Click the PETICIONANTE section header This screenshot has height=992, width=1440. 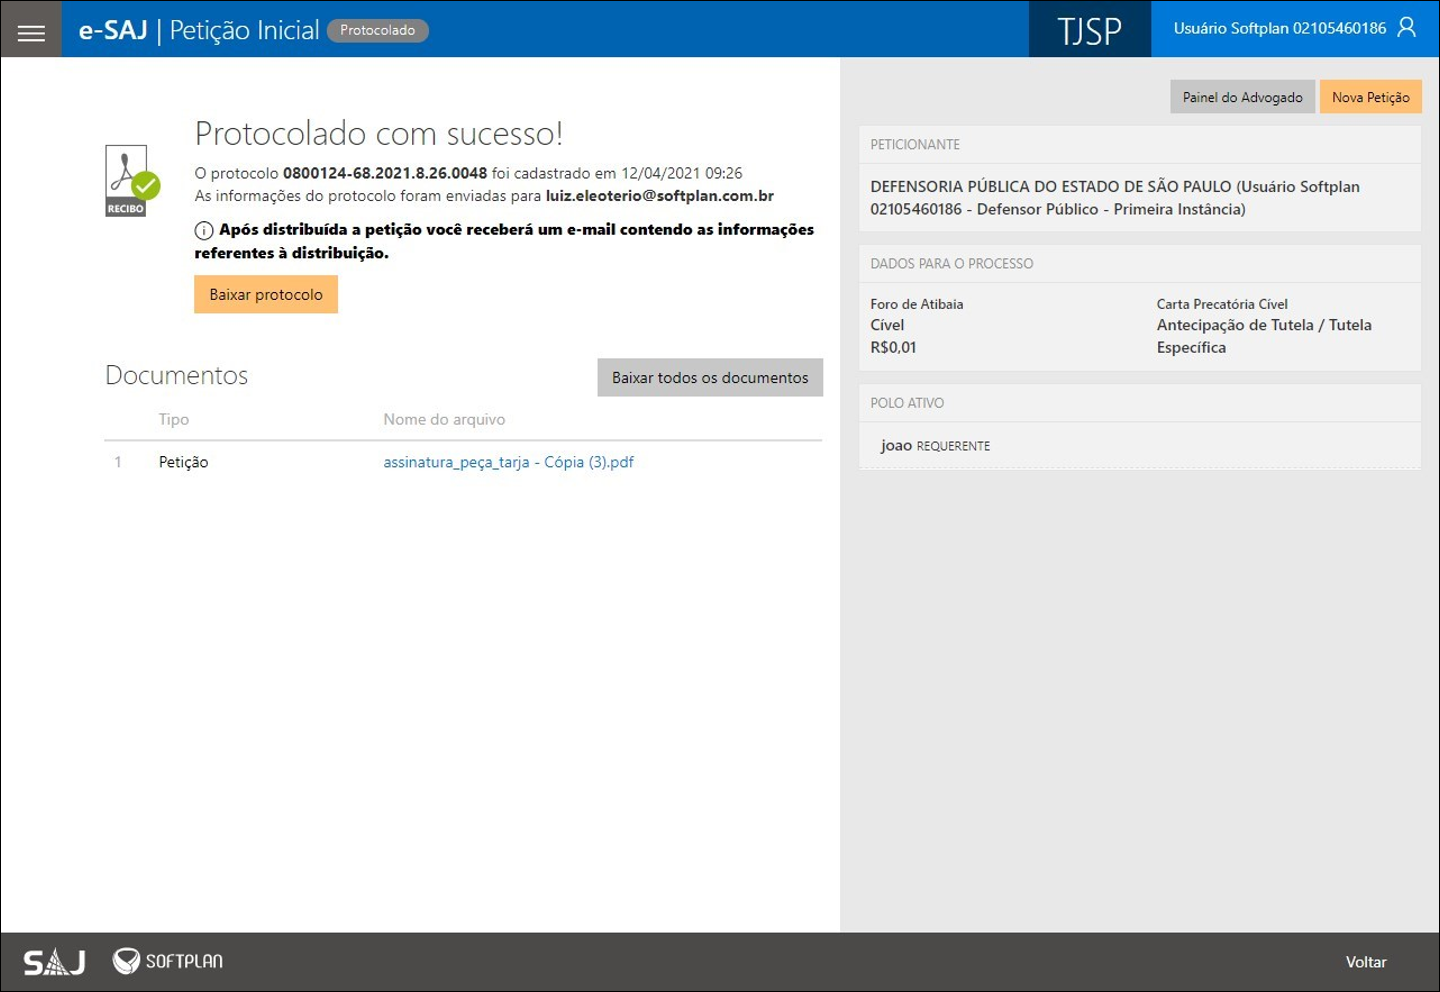[915, 145]
